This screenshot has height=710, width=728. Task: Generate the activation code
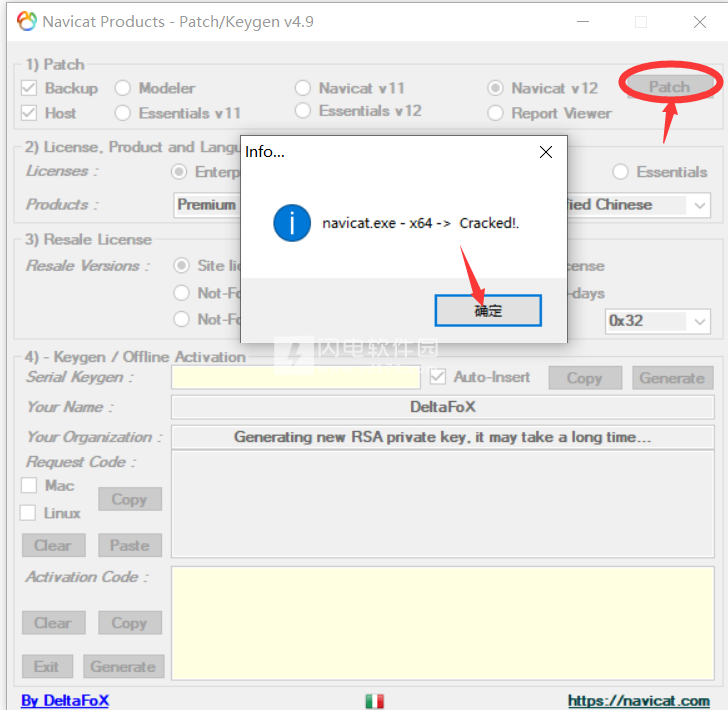[124, 666]
